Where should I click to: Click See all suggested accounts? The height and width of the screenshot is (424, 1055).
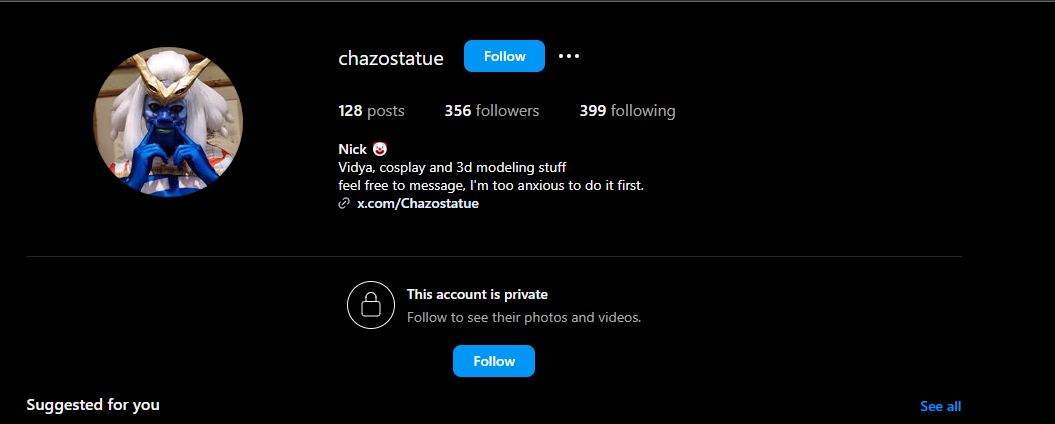click(x=940, y=406)
